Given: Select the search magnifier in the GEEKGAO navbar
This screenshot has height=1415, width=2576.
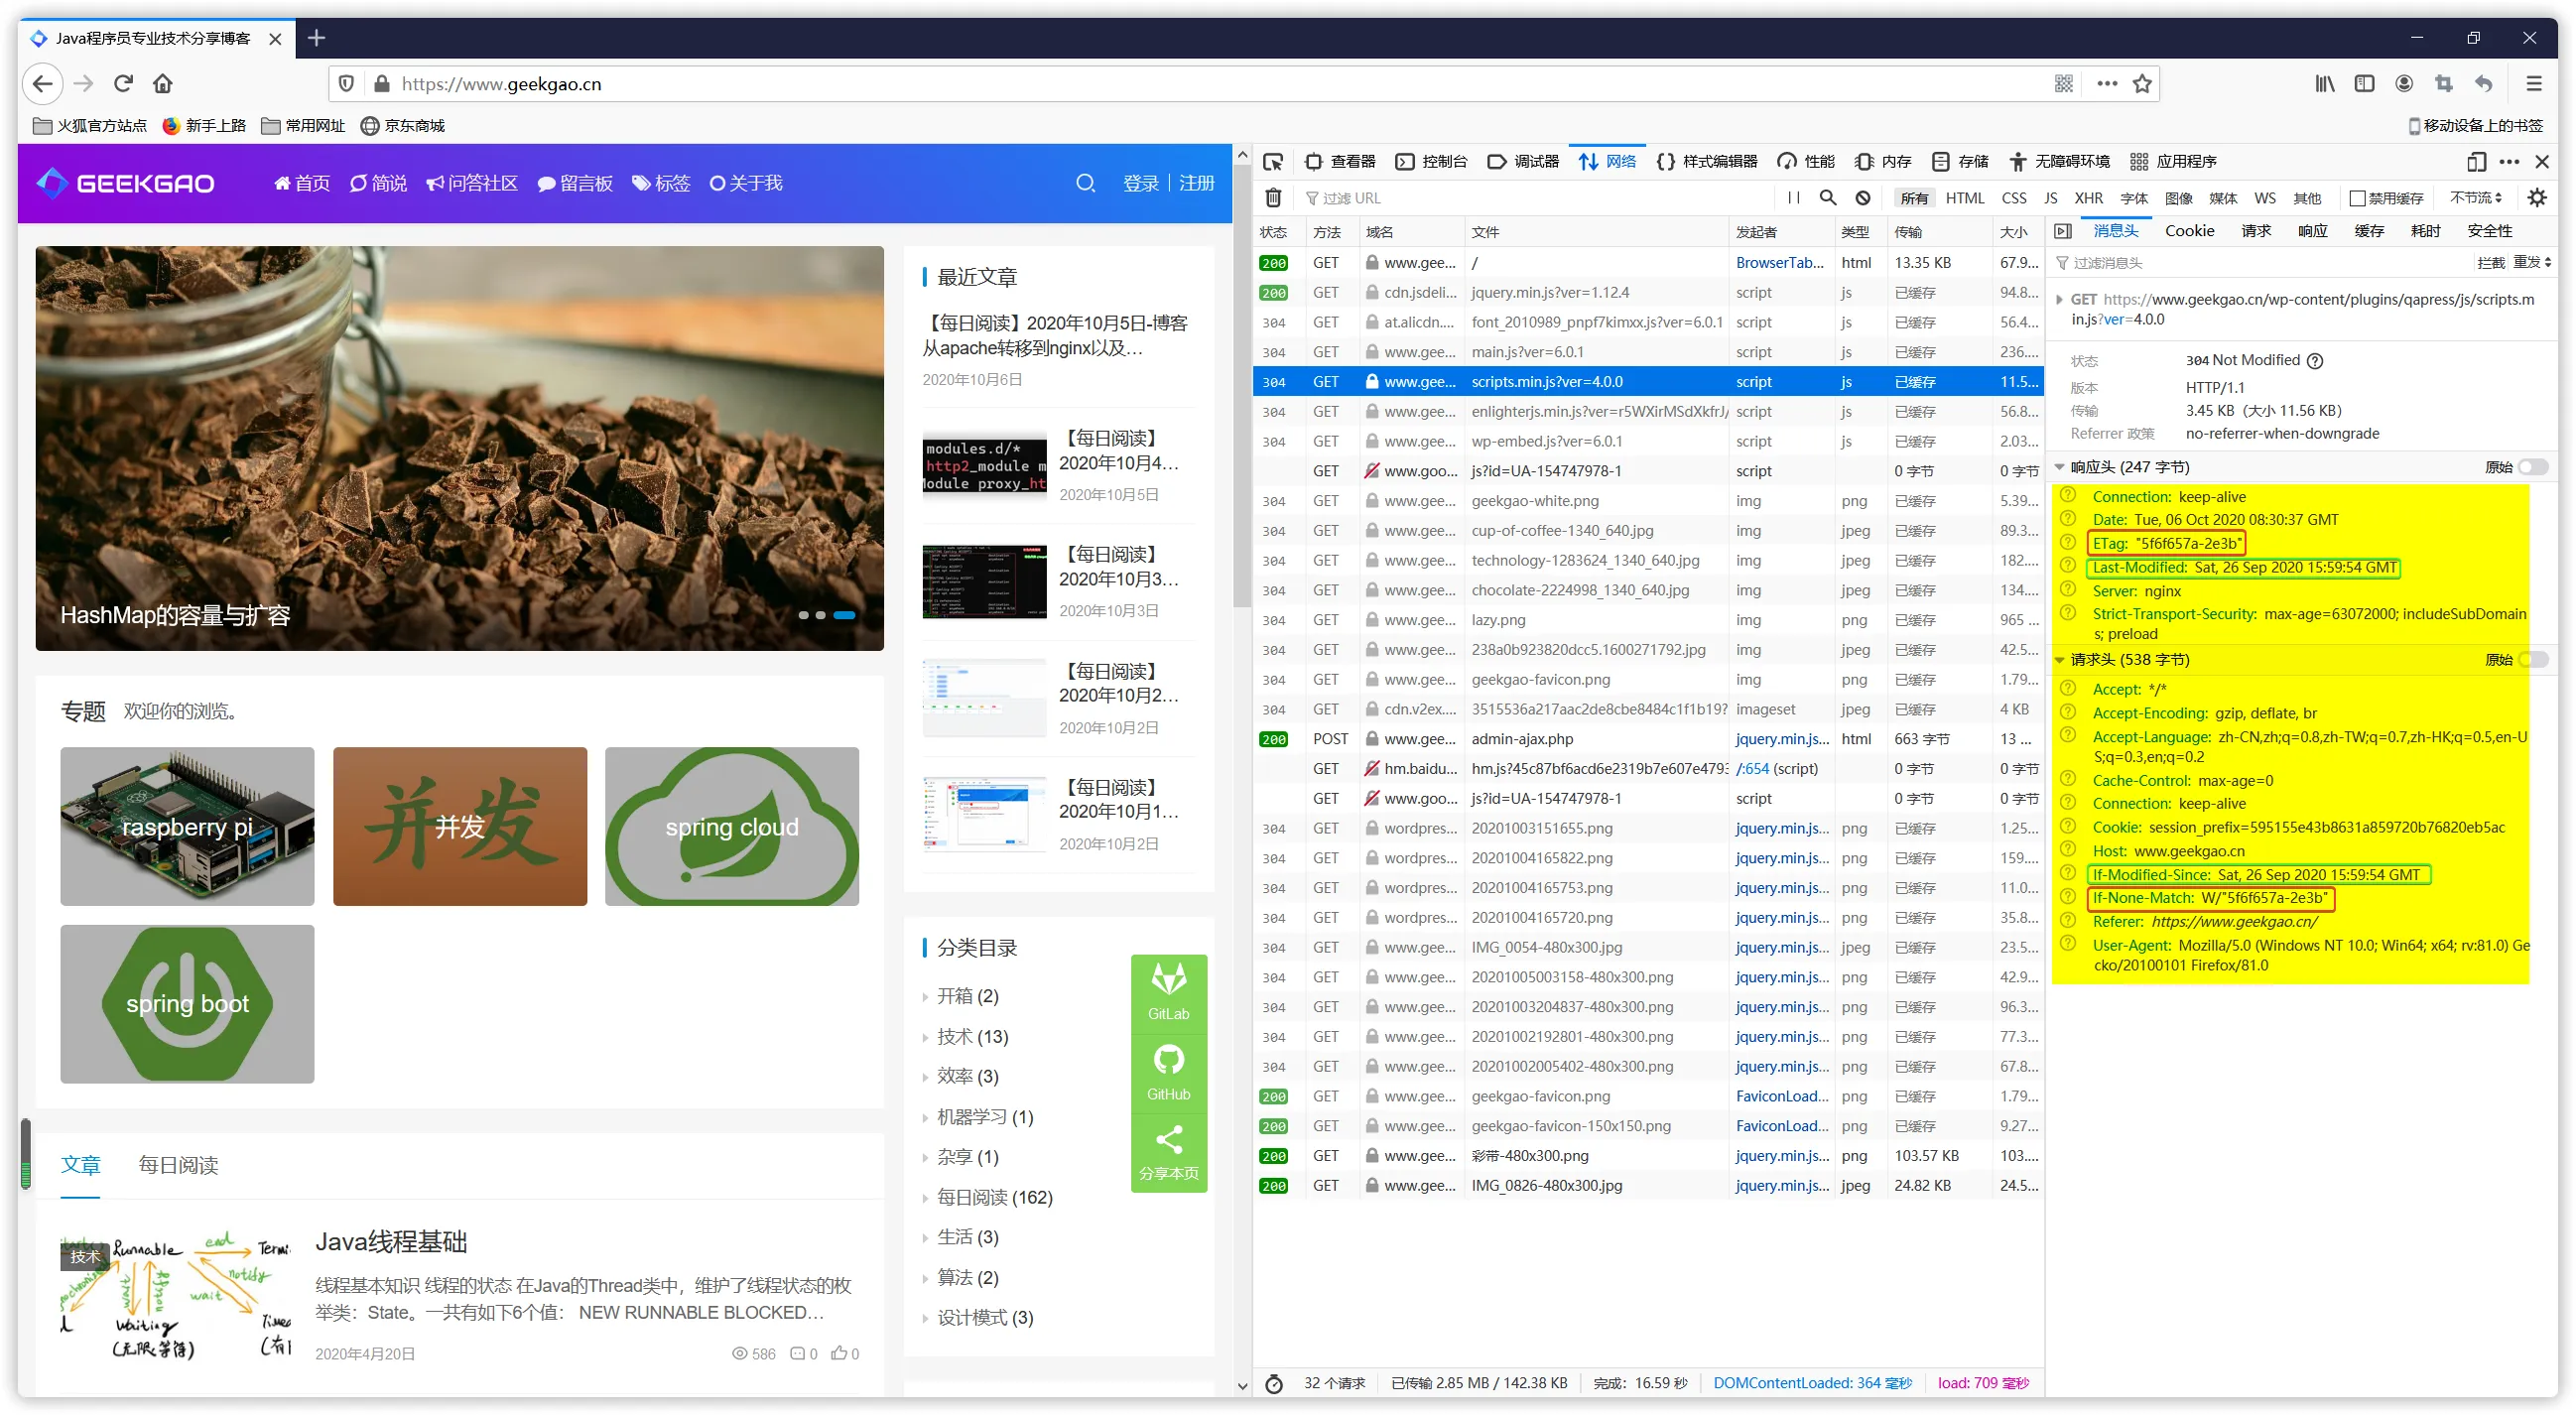Looking at the screenshot, I should tap(1086, 183).
